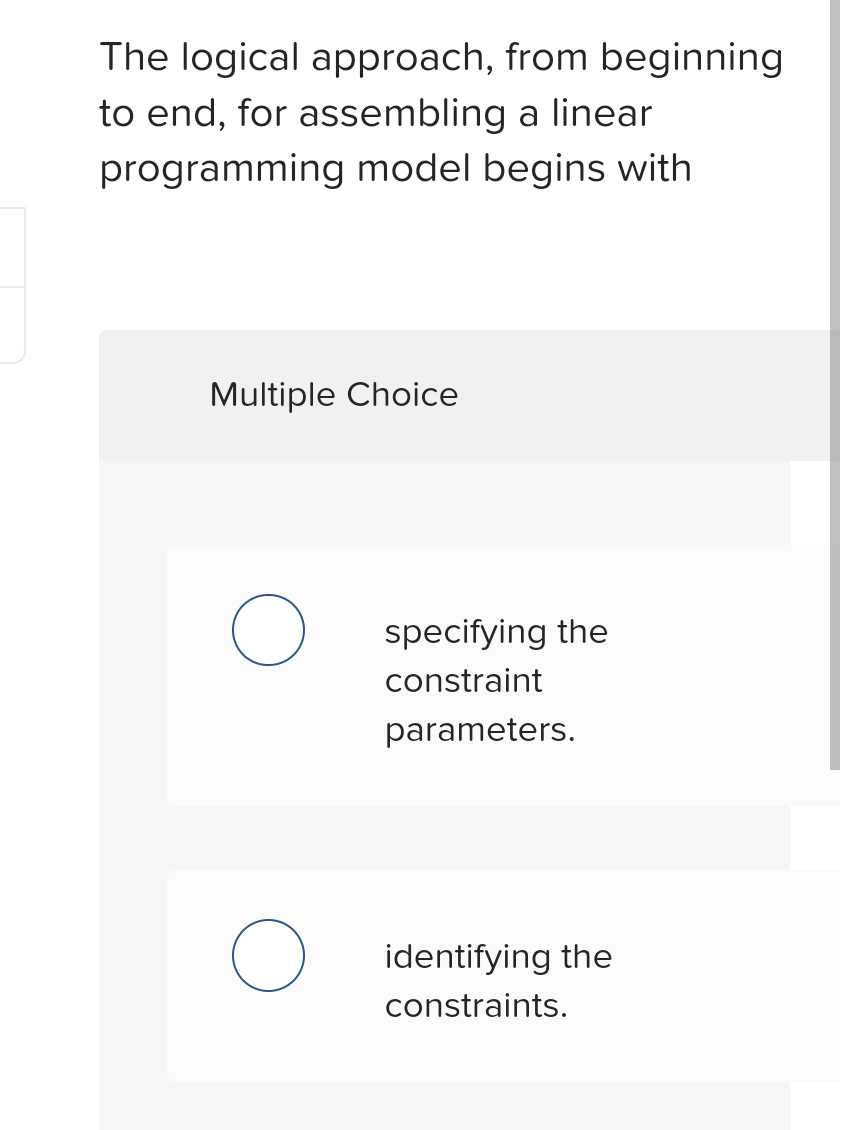Viewport: 864px width, 1130px height.
Task: Click the word 'parameters.' in first answer
Action: [x=480, y=730]
